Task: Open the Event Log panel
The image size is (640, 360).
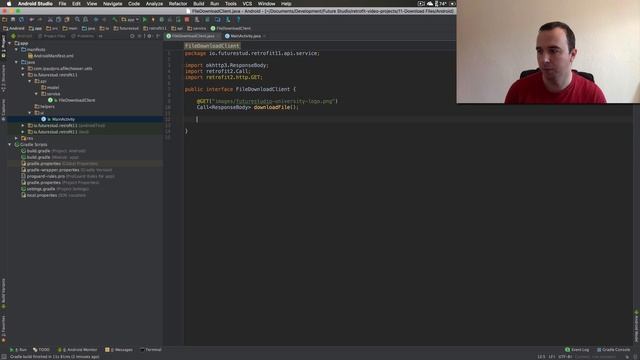Action: click(x=577, y=350)
